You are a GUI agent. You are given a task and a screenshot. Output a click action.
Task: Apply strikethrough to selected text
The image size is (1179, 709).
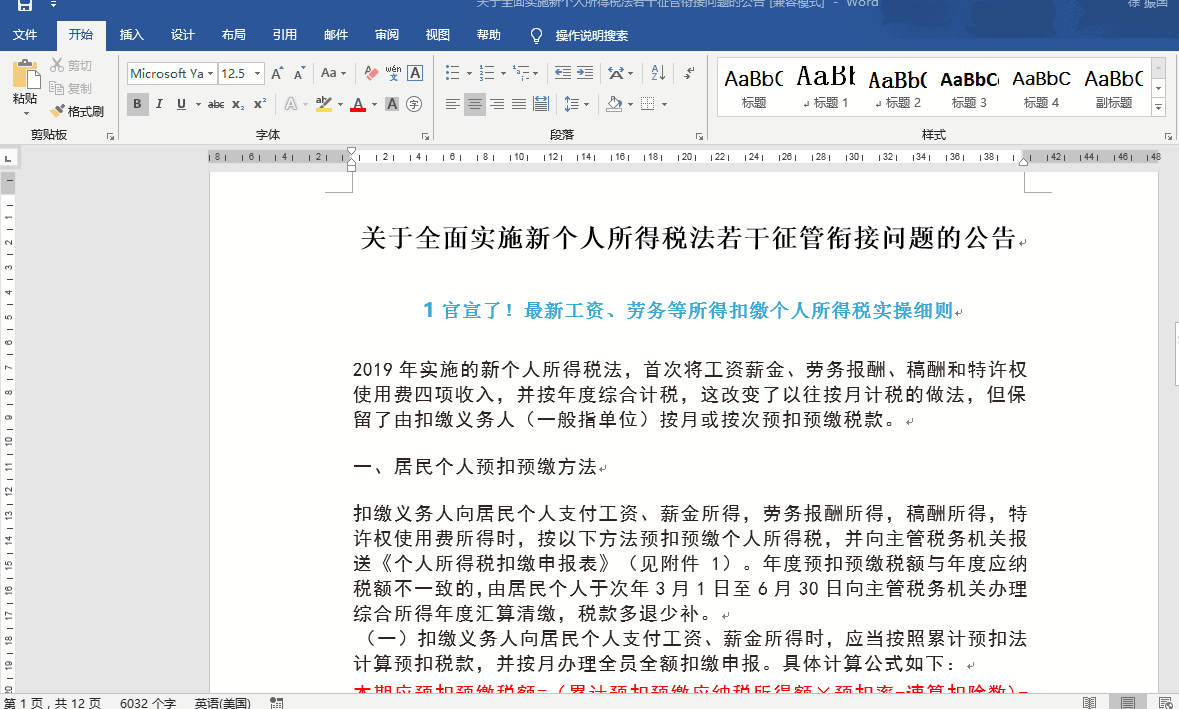(215, 103)
